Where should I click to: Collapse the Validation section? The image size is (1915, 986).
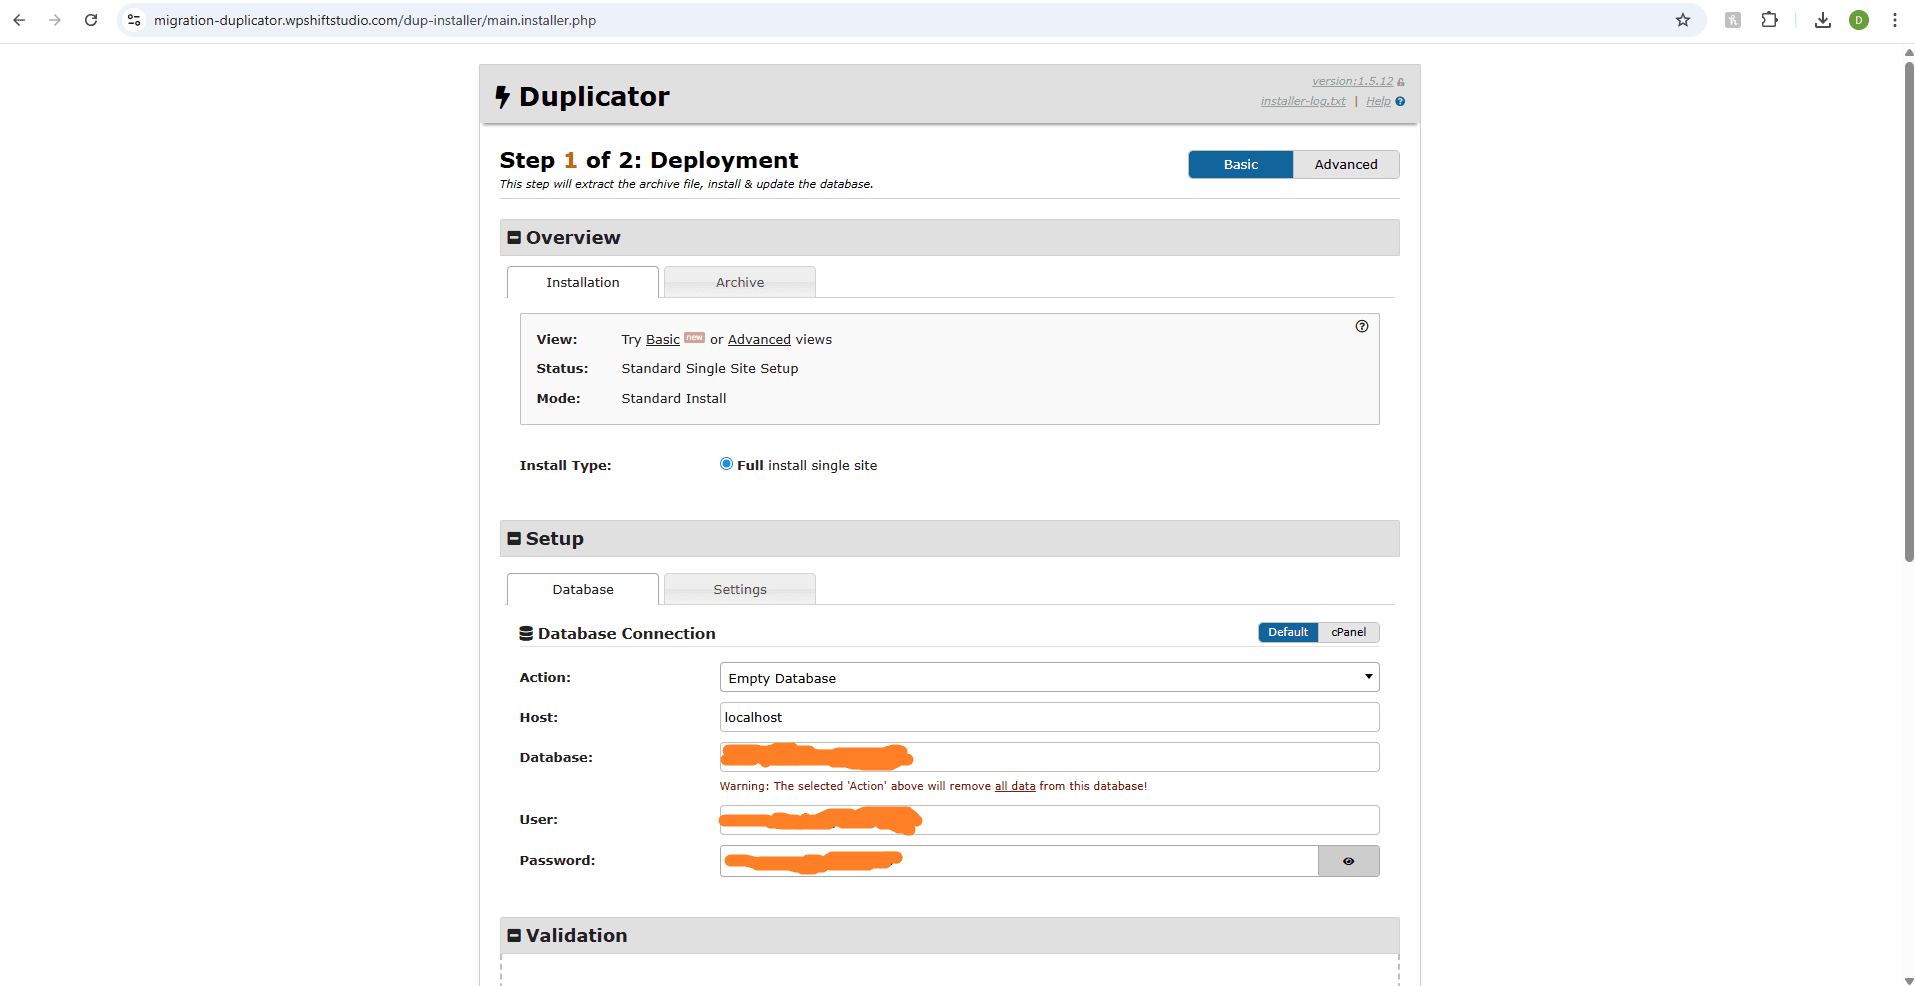[514, 936]
